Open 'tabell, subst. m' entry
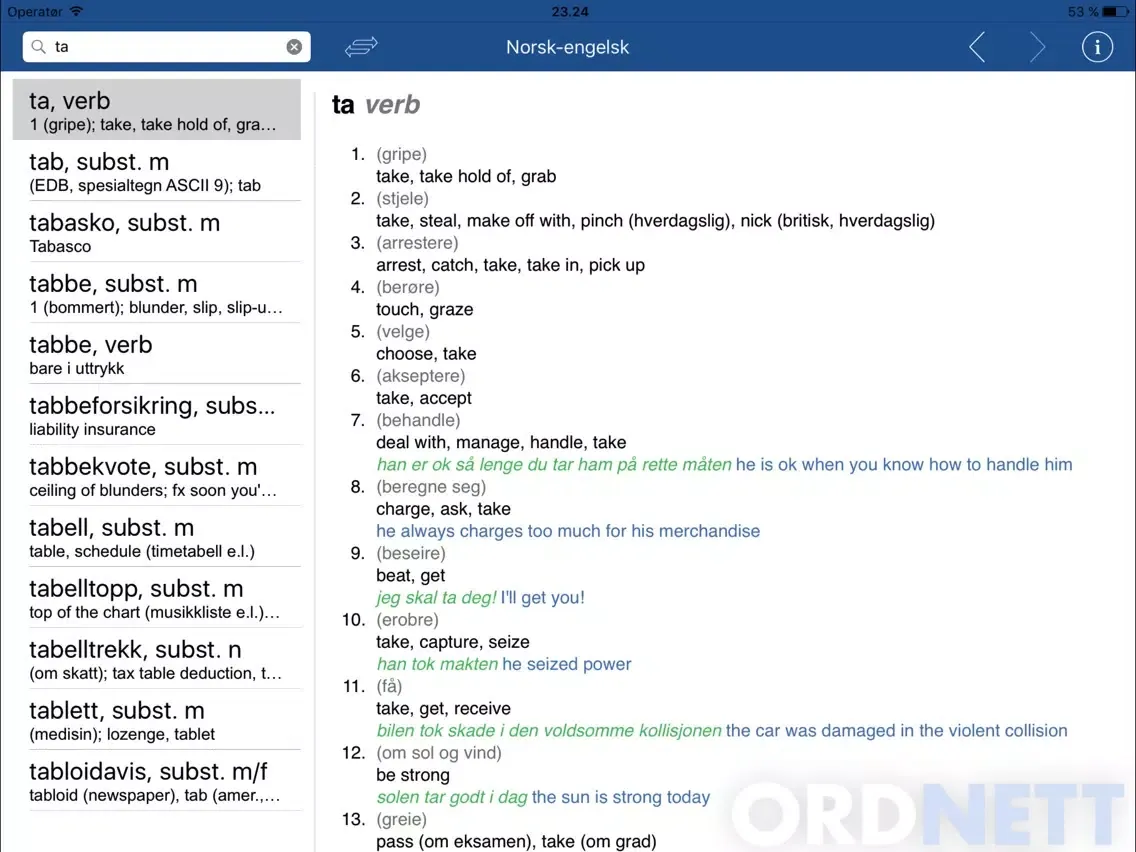The height and width of the screenshot is (852, 1136). point(156,536)
